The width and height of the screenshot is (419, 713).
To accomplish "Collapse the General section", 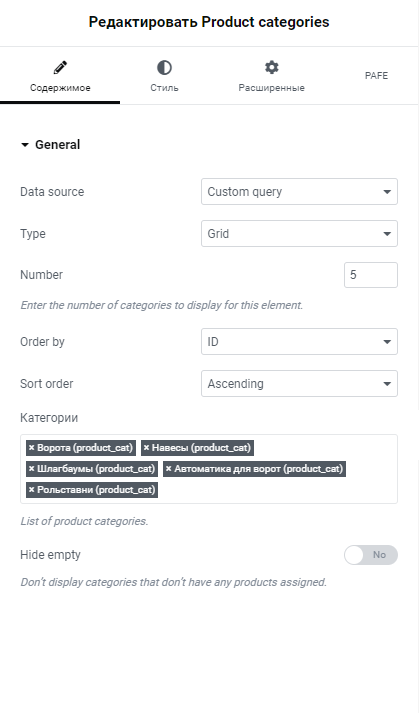I will point(50,145).
